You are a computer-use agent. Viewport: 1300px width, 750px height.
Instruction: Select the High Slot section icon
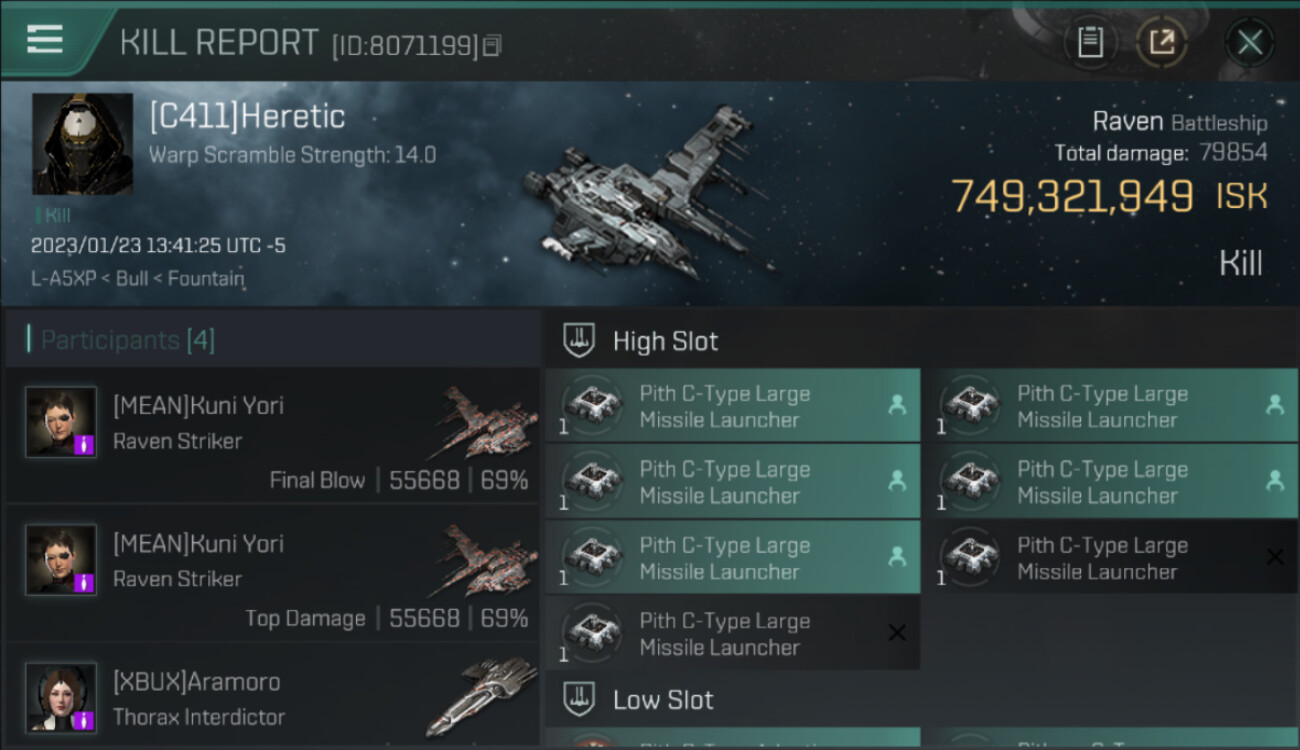pos(580,340)
